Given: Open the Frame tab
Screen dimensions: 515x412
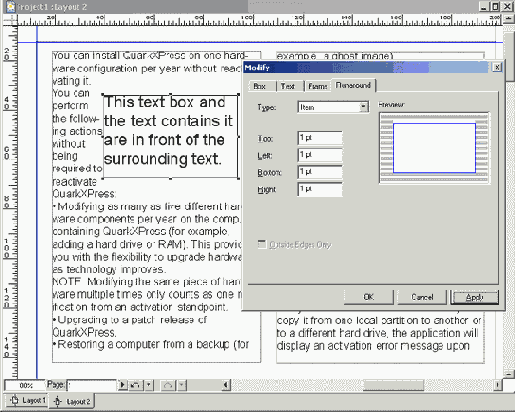Looking at the screenshot, I should point(317,86).
